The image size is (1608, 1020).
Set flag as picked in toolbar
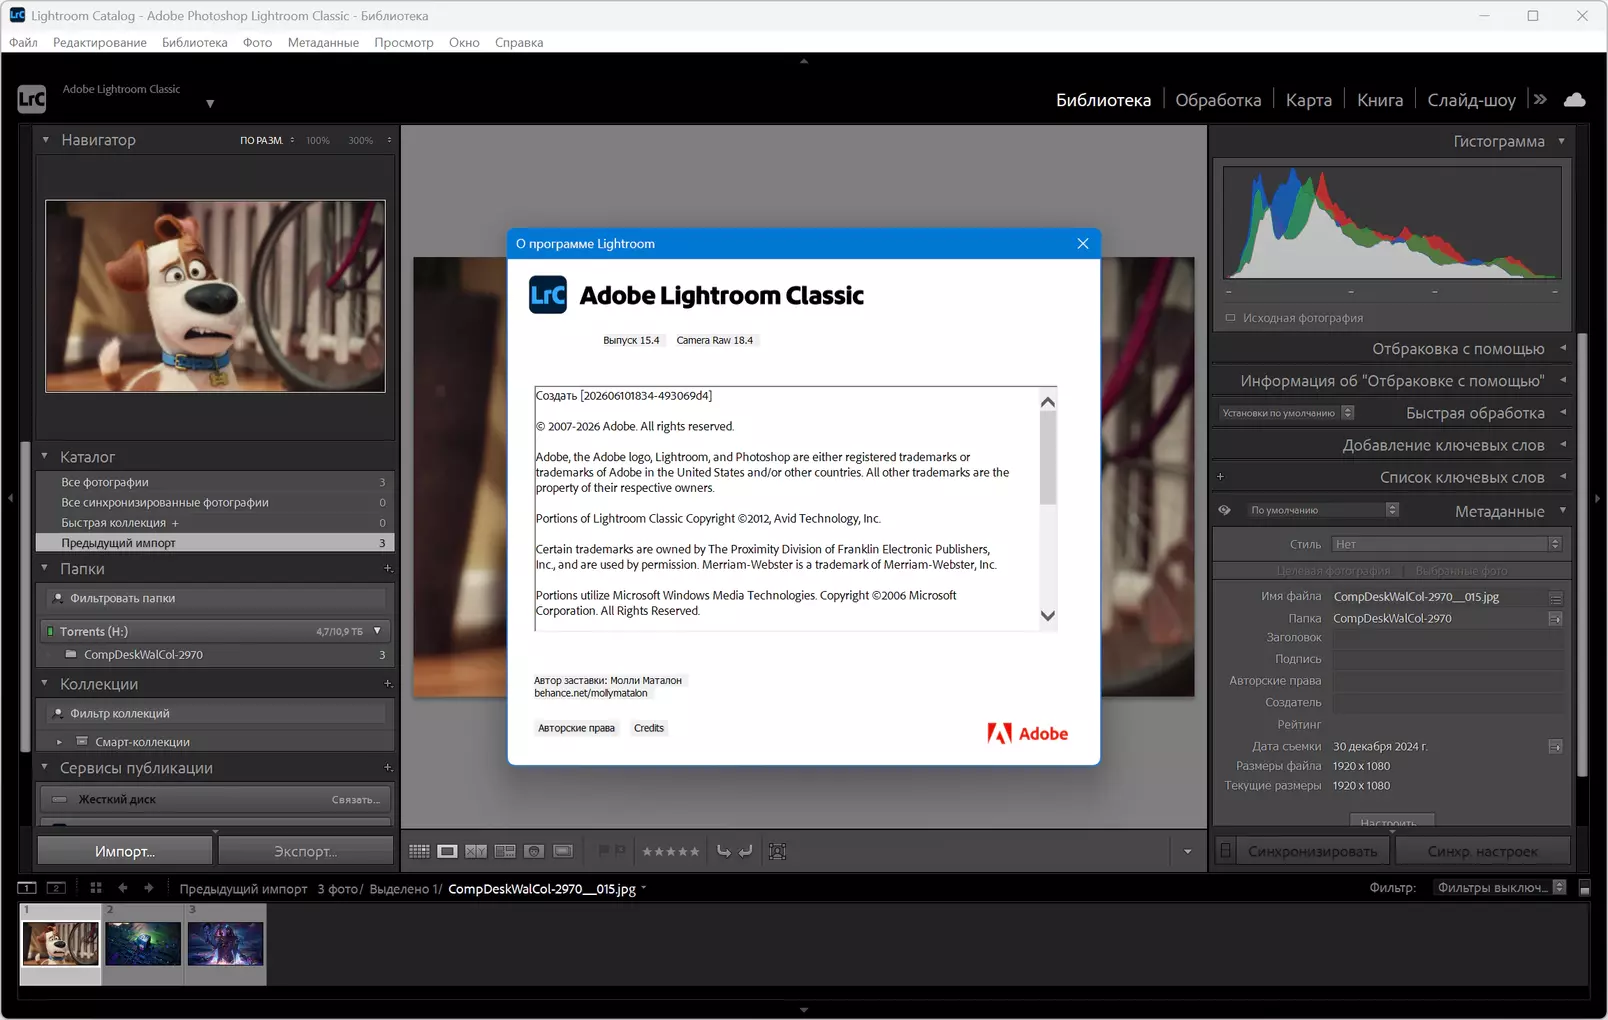(x=603, y=851)
